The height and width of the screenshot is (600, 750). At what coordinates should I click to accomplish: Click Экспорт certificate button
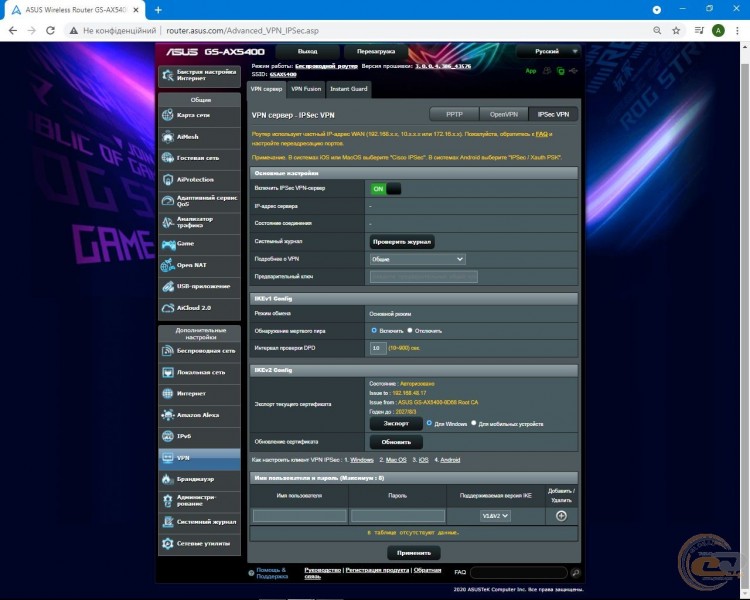point(396,423)
